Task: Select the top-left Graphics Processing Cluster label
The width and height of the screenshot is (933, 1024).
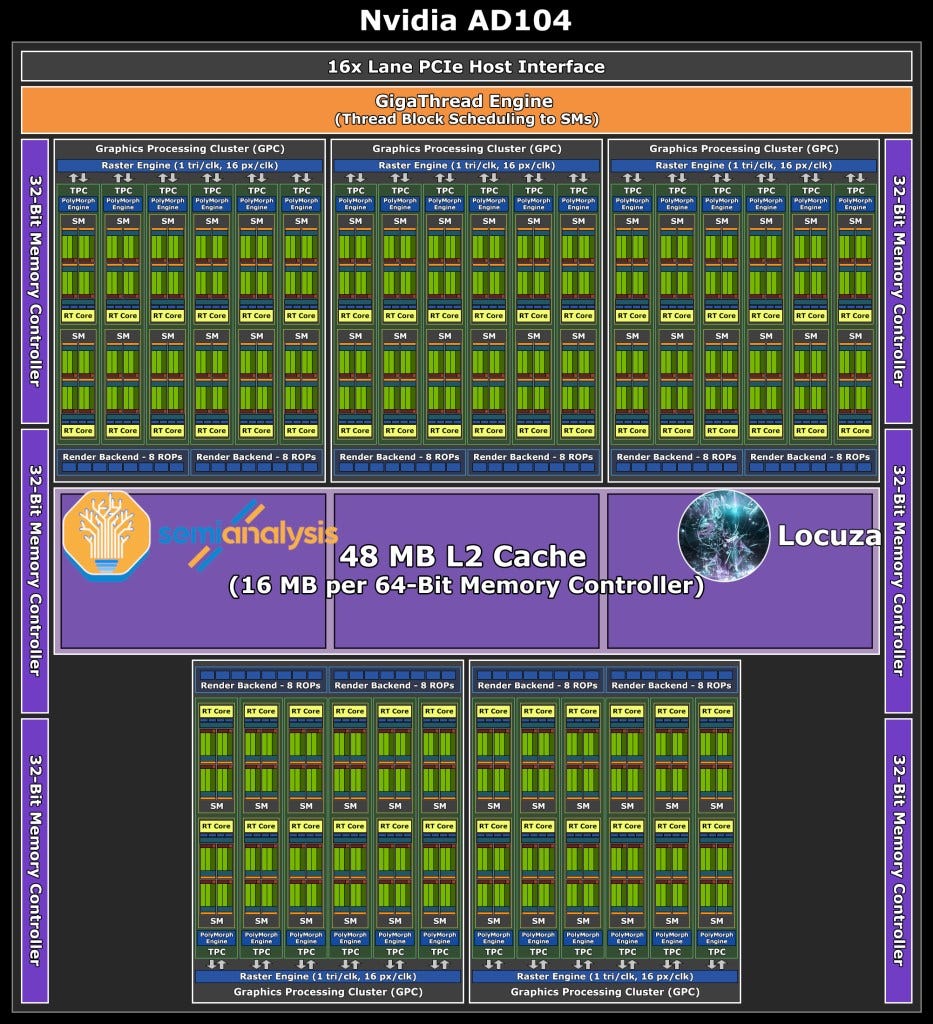Action: (x=190, y=149)
